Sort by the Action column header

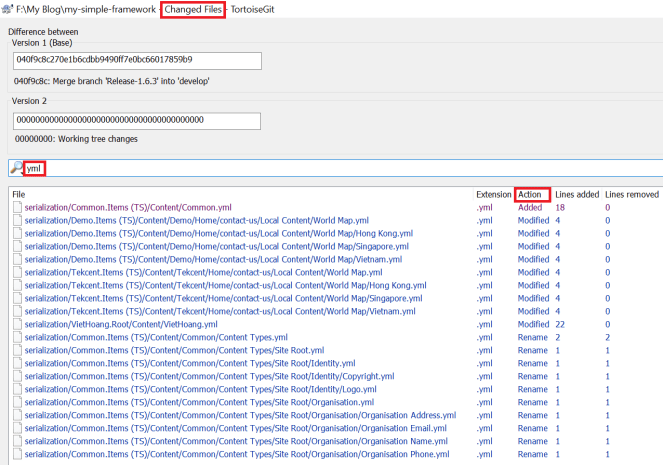pyautogui.click(x=533, y=193)
